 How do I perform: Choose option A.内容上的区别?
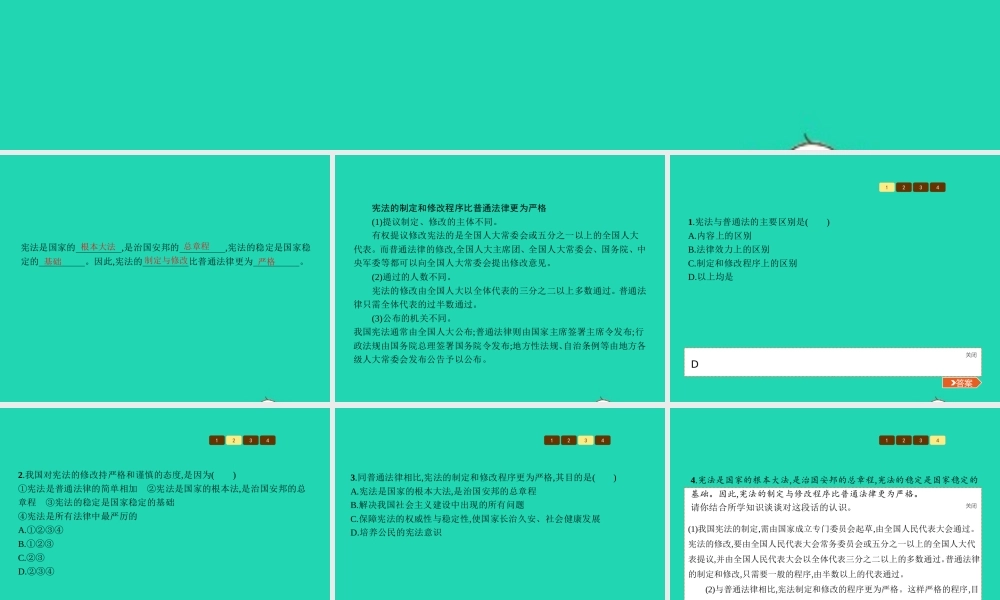coord(720,236)
